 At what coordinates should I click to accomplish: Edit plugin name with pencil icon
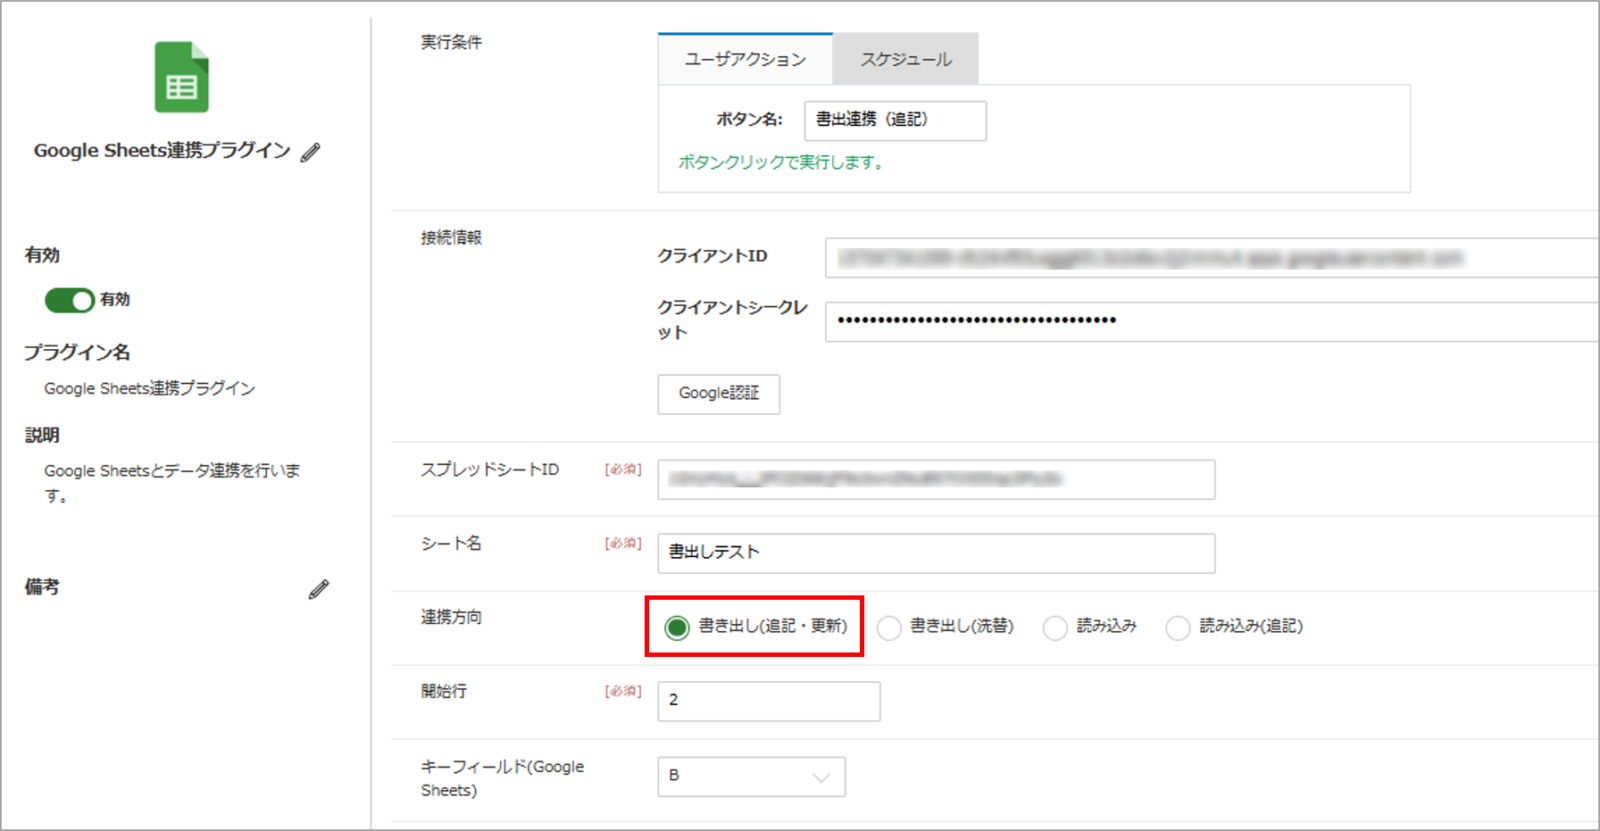coord(311,152)
